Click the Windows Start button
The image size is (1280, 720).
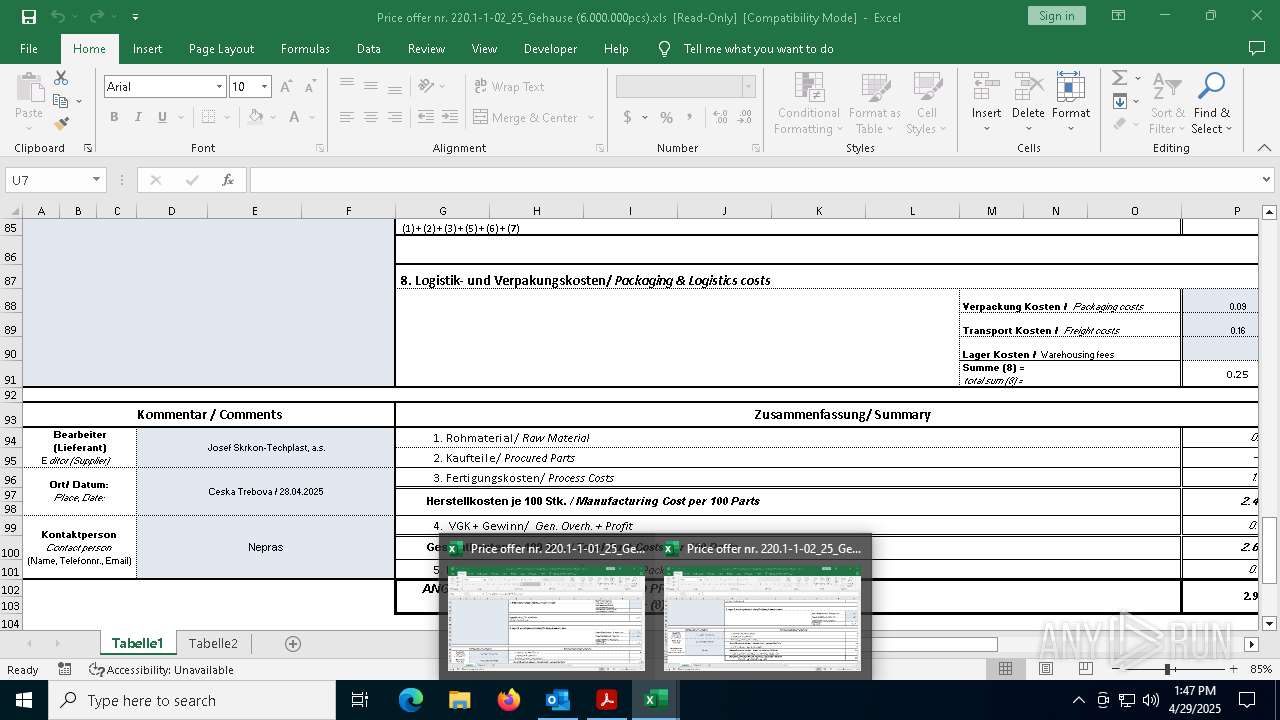pyautogui.click(x=23, y=700)
